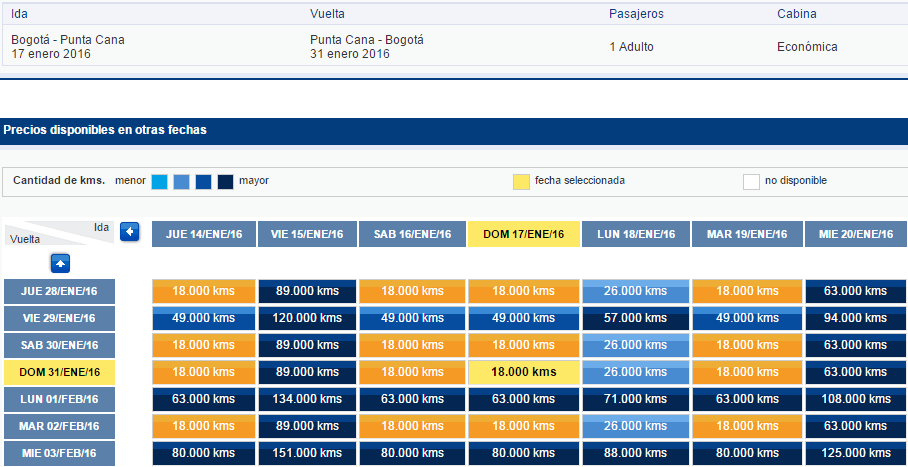Select the VIE 29/ENE/16 return row header

coord(60,318)
